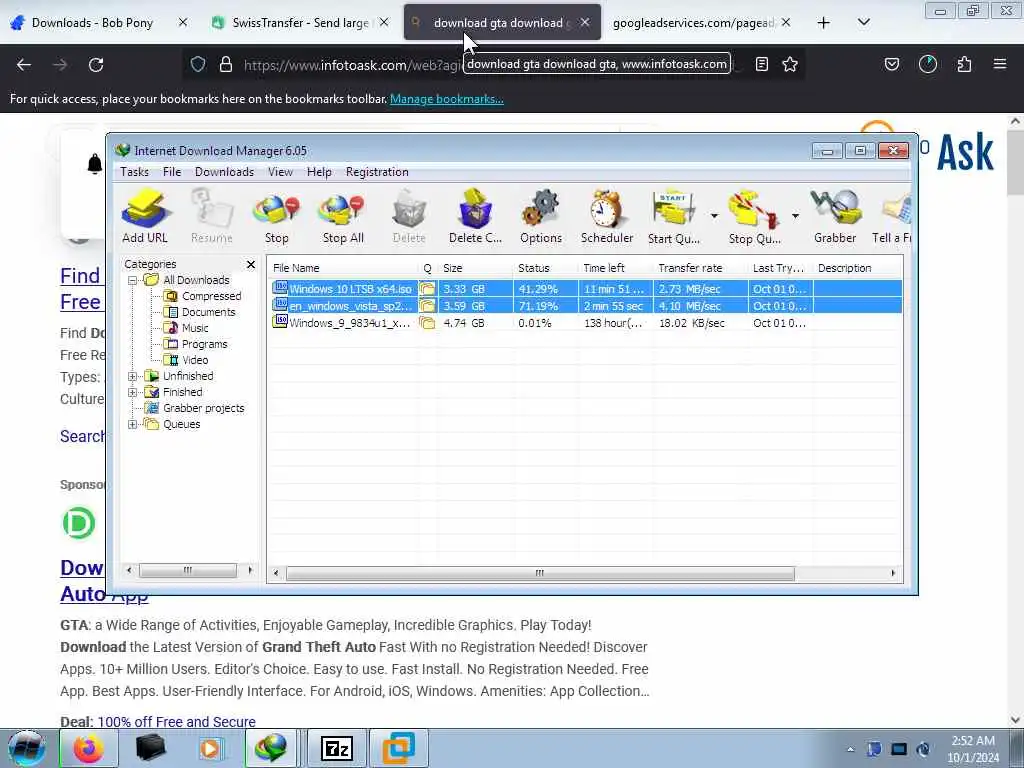Sort by Transfer rate column header
The image size is (1024, 768).
click(x=699, y=268)
